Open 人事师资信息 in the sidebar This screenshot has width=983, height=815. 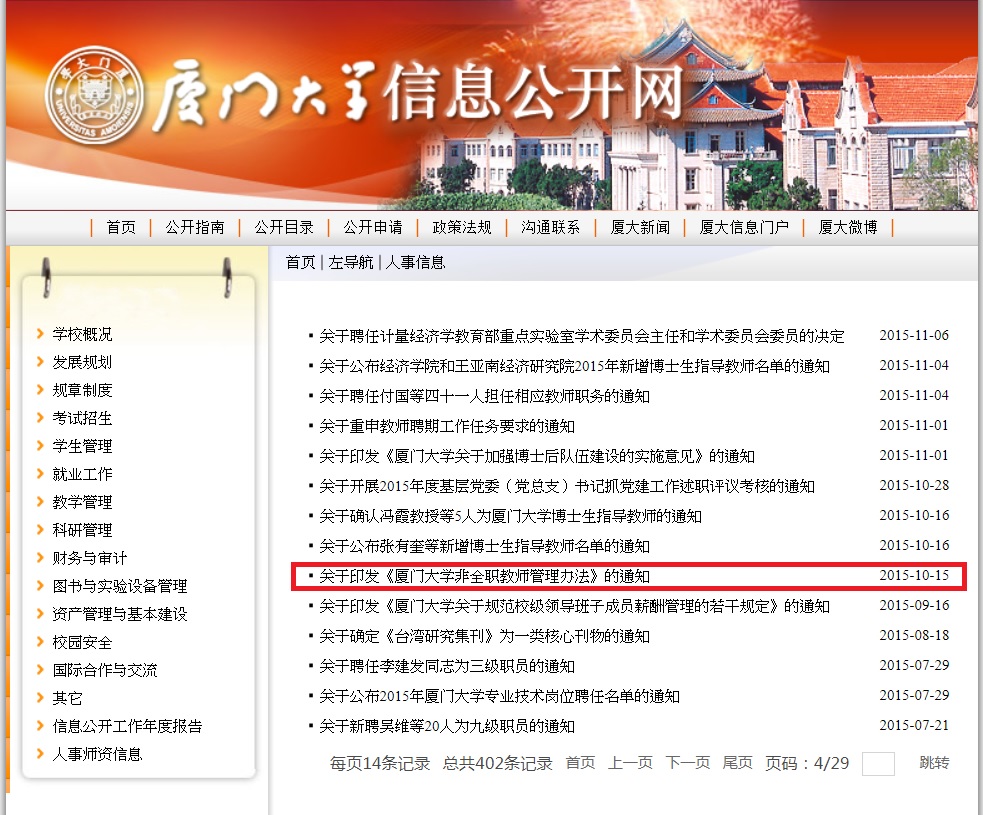tap(97, 754)
